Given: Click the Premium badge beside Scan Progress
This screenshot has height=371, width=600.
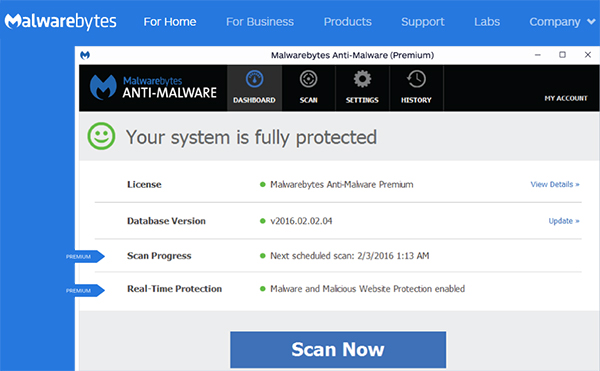Looking at the screenshot, I should click(85, 256).
